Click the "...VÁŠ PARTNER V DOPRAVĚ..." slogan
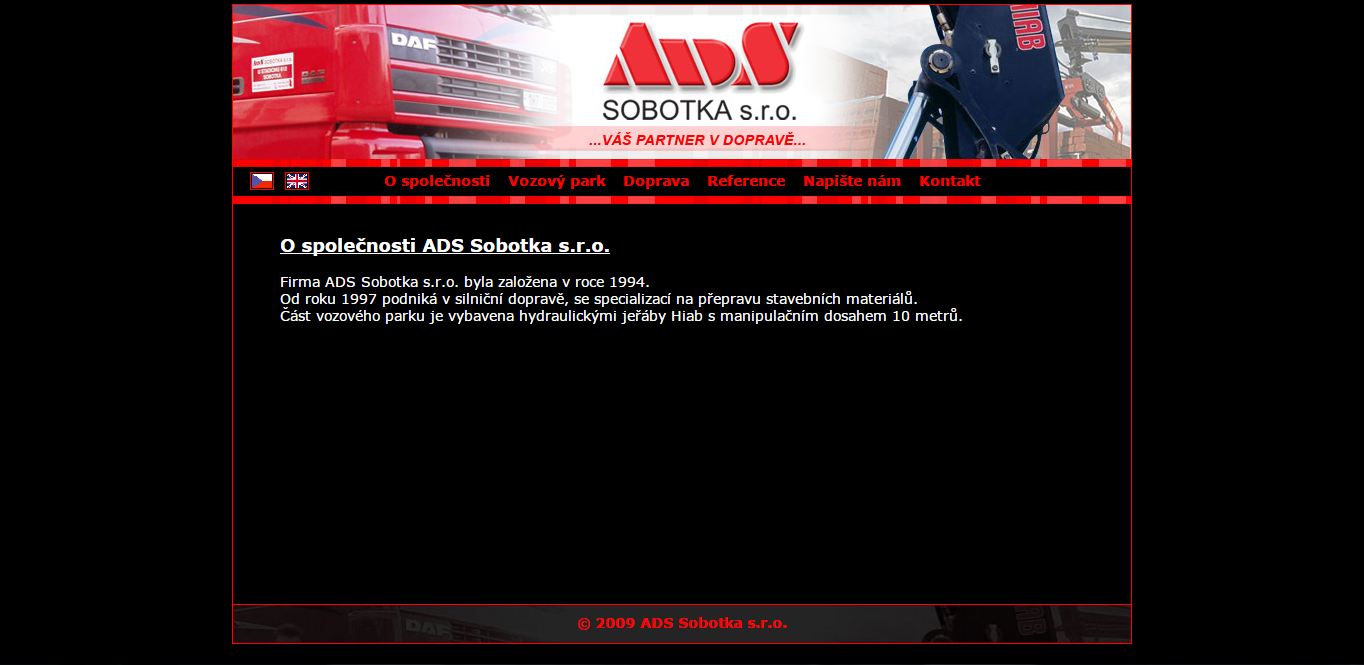Image resolution: width=1364 pixels, height=665 pixels. click(x=697, y=140)
